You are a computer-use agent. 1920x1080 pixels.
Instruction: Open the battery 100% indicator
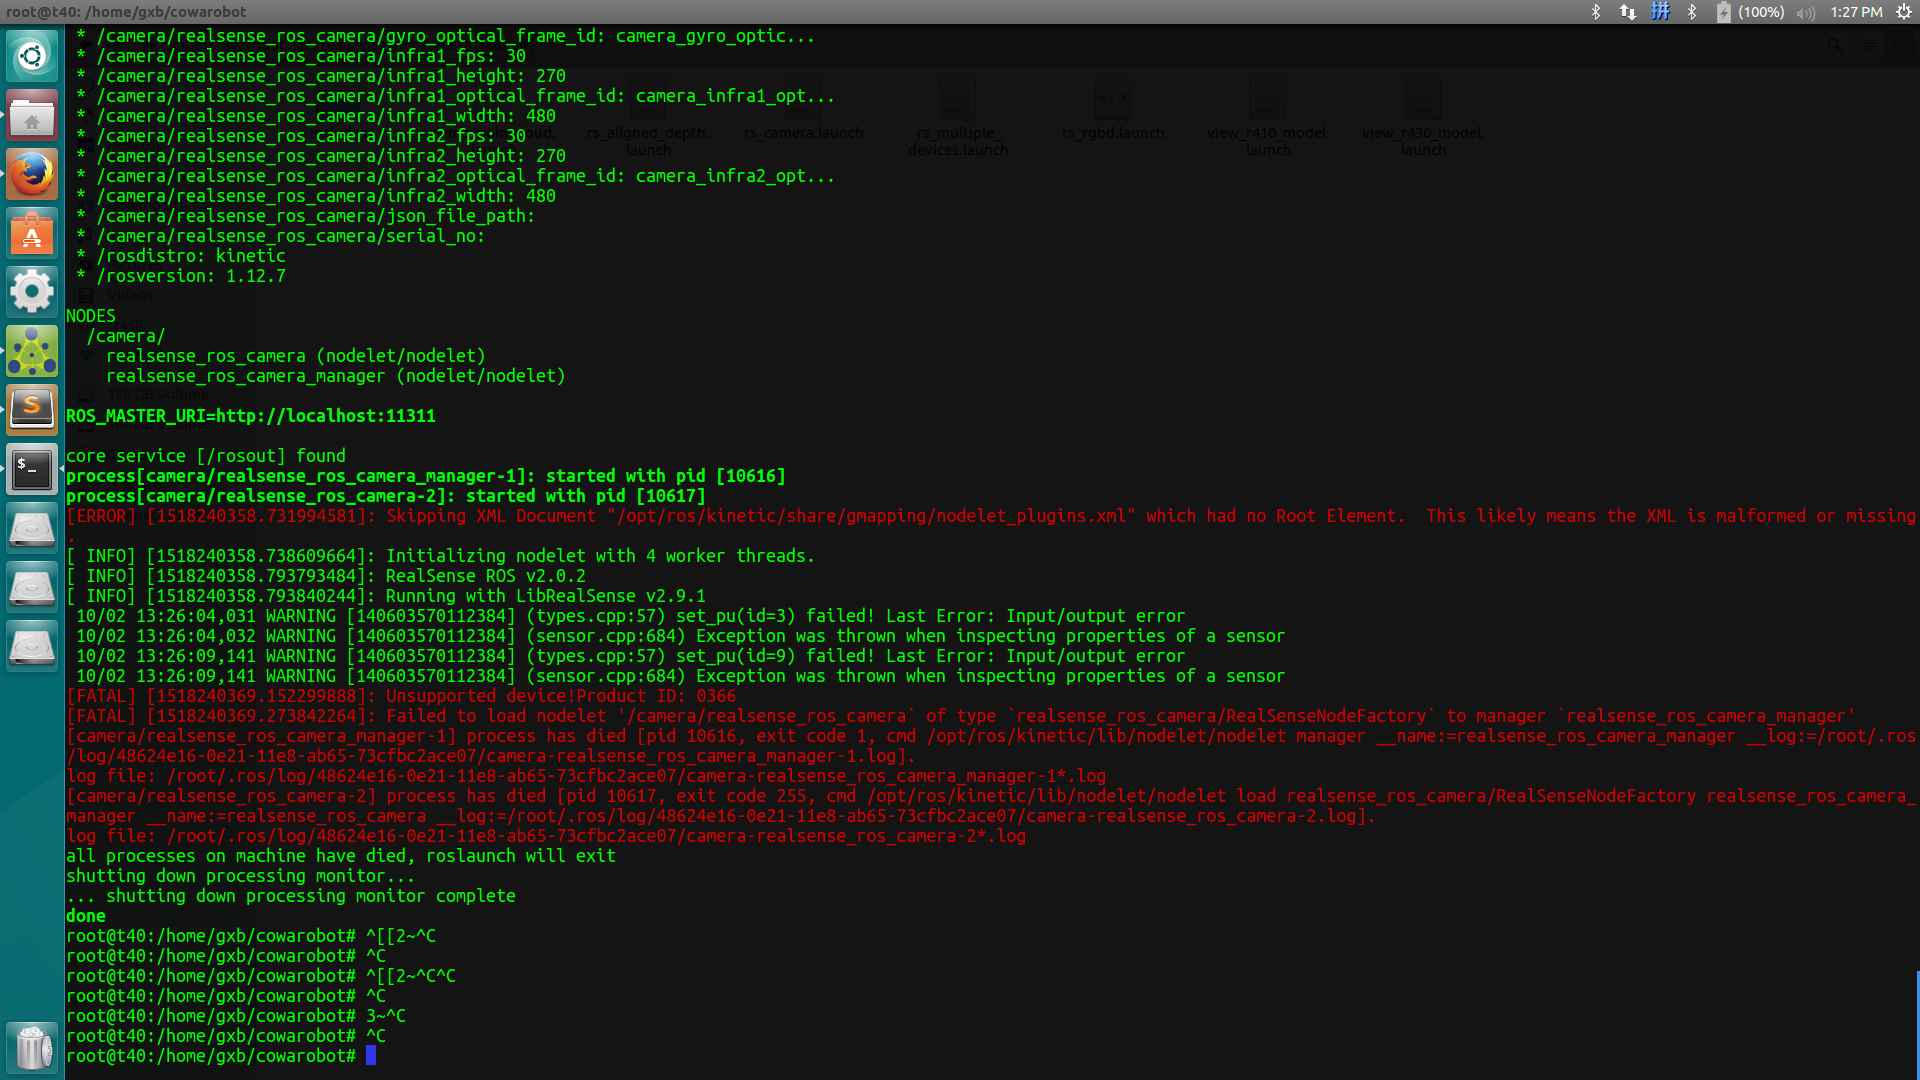[1750, 12]
